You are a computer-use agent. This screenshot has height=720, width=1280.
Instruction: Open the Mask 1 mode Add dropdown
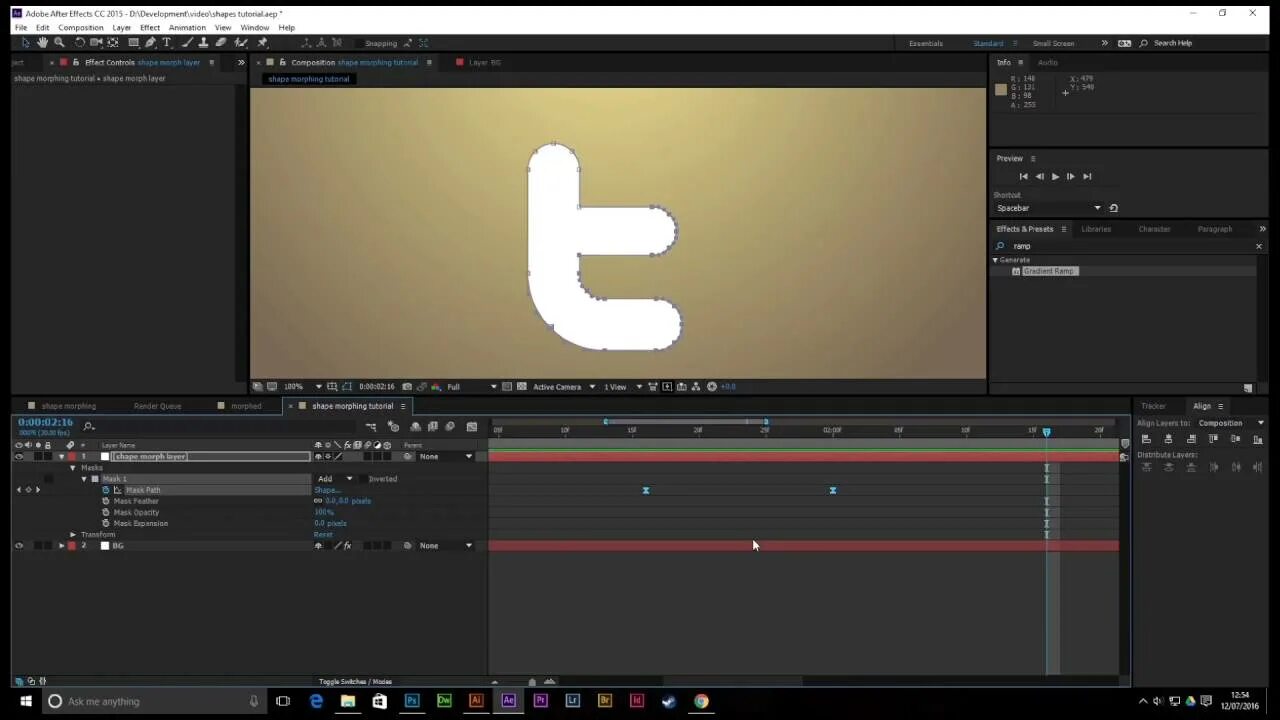(335, 479)
